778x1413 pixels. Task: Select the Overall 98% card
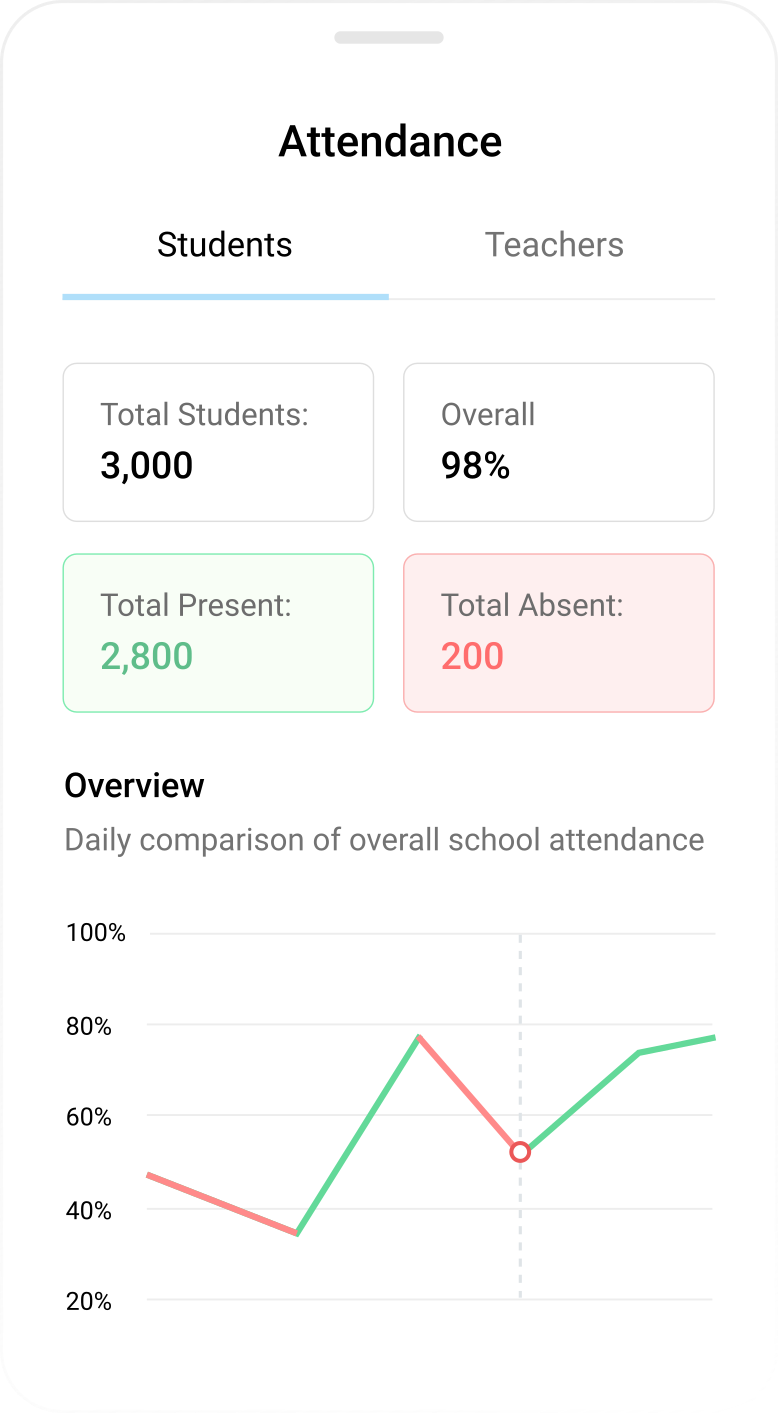pos(558,442)
